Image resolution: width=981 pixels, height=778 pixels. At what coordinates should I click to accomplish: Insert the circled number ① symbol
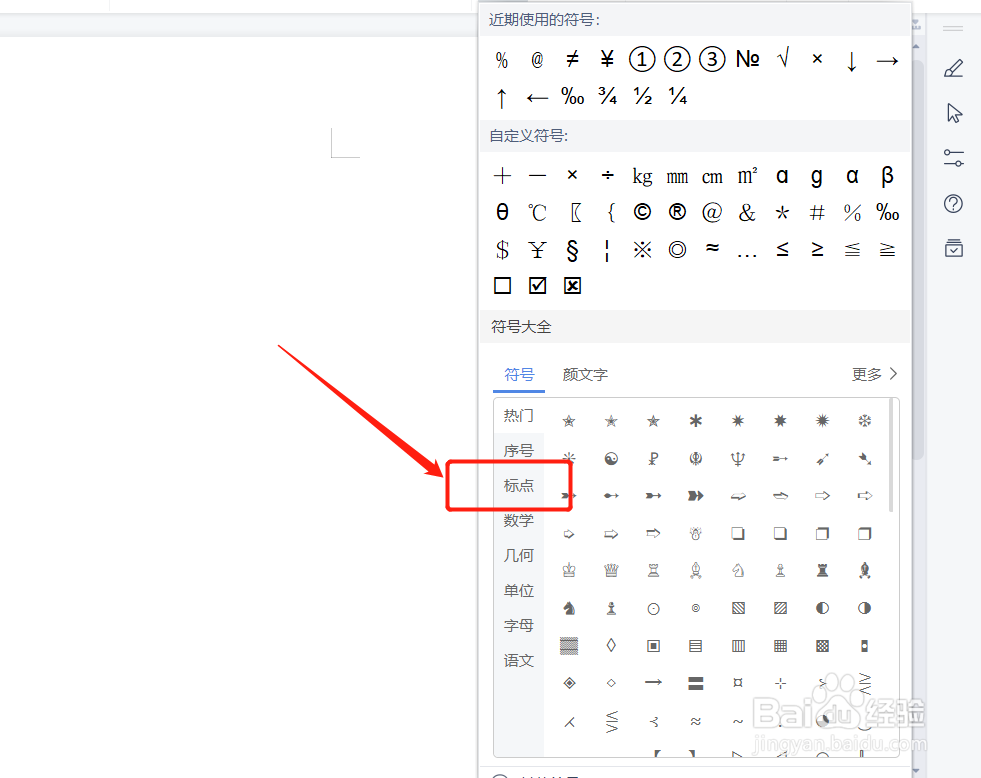click(642, 60)
